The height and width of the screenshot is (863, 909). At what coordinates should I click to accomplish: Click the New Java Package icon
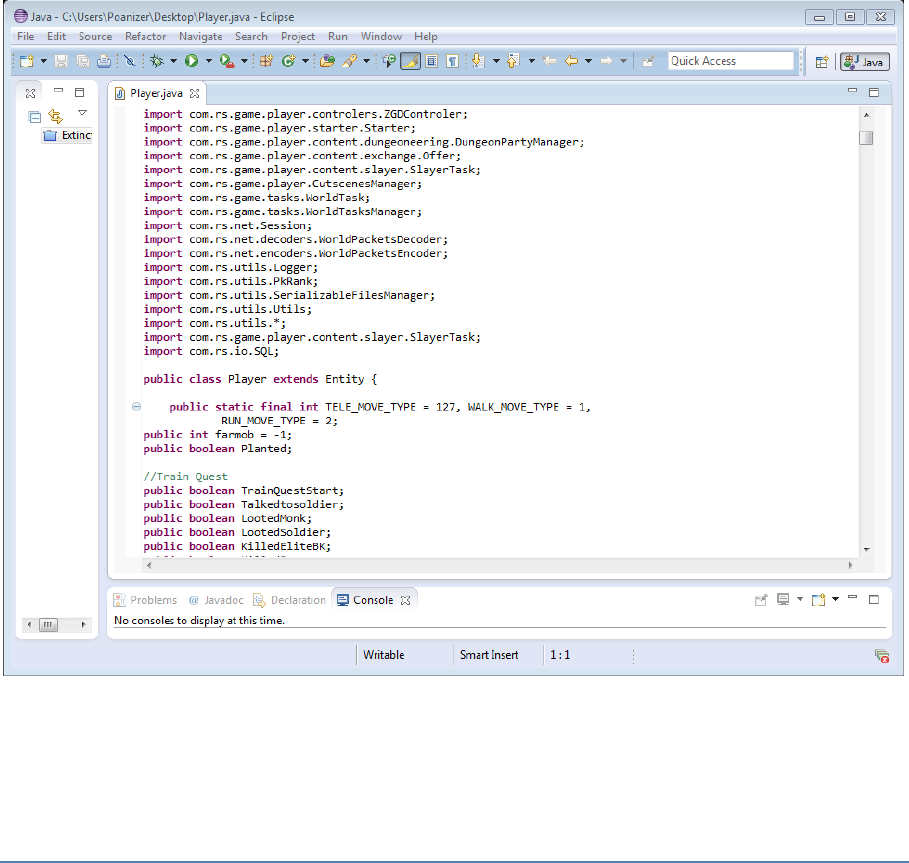pos(266,61)
